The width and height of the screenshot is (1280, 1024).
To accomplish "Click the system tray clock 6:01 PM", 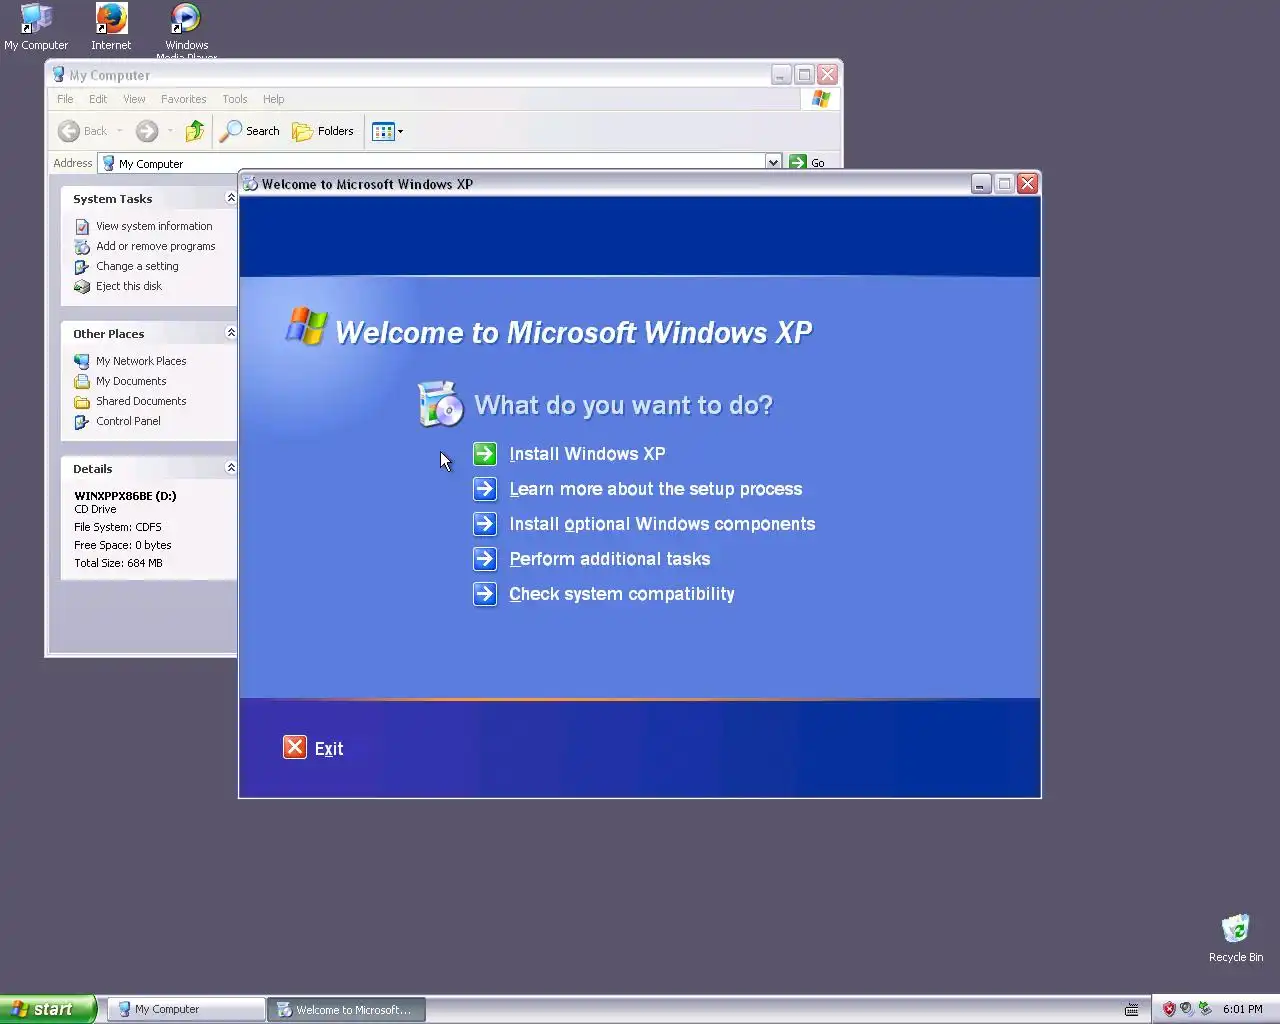I will click(1242, 1009).
